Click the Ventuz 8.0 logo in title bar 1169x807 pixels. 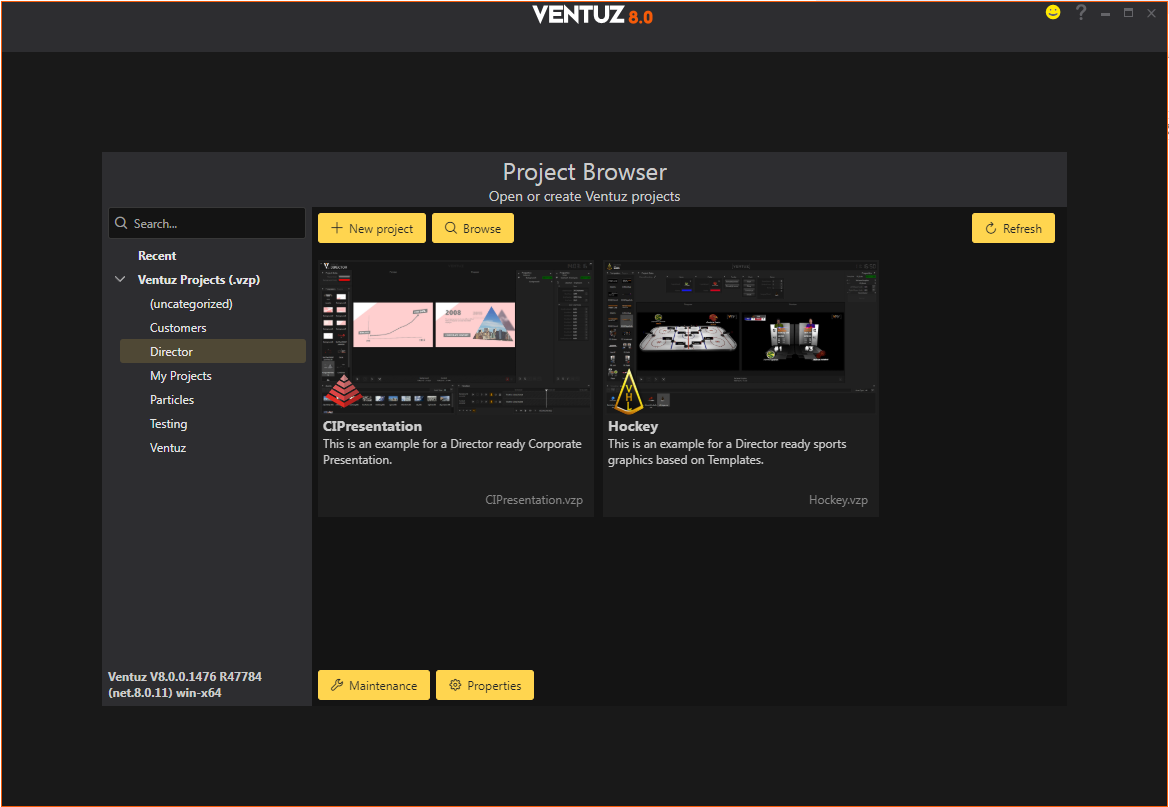592,15
